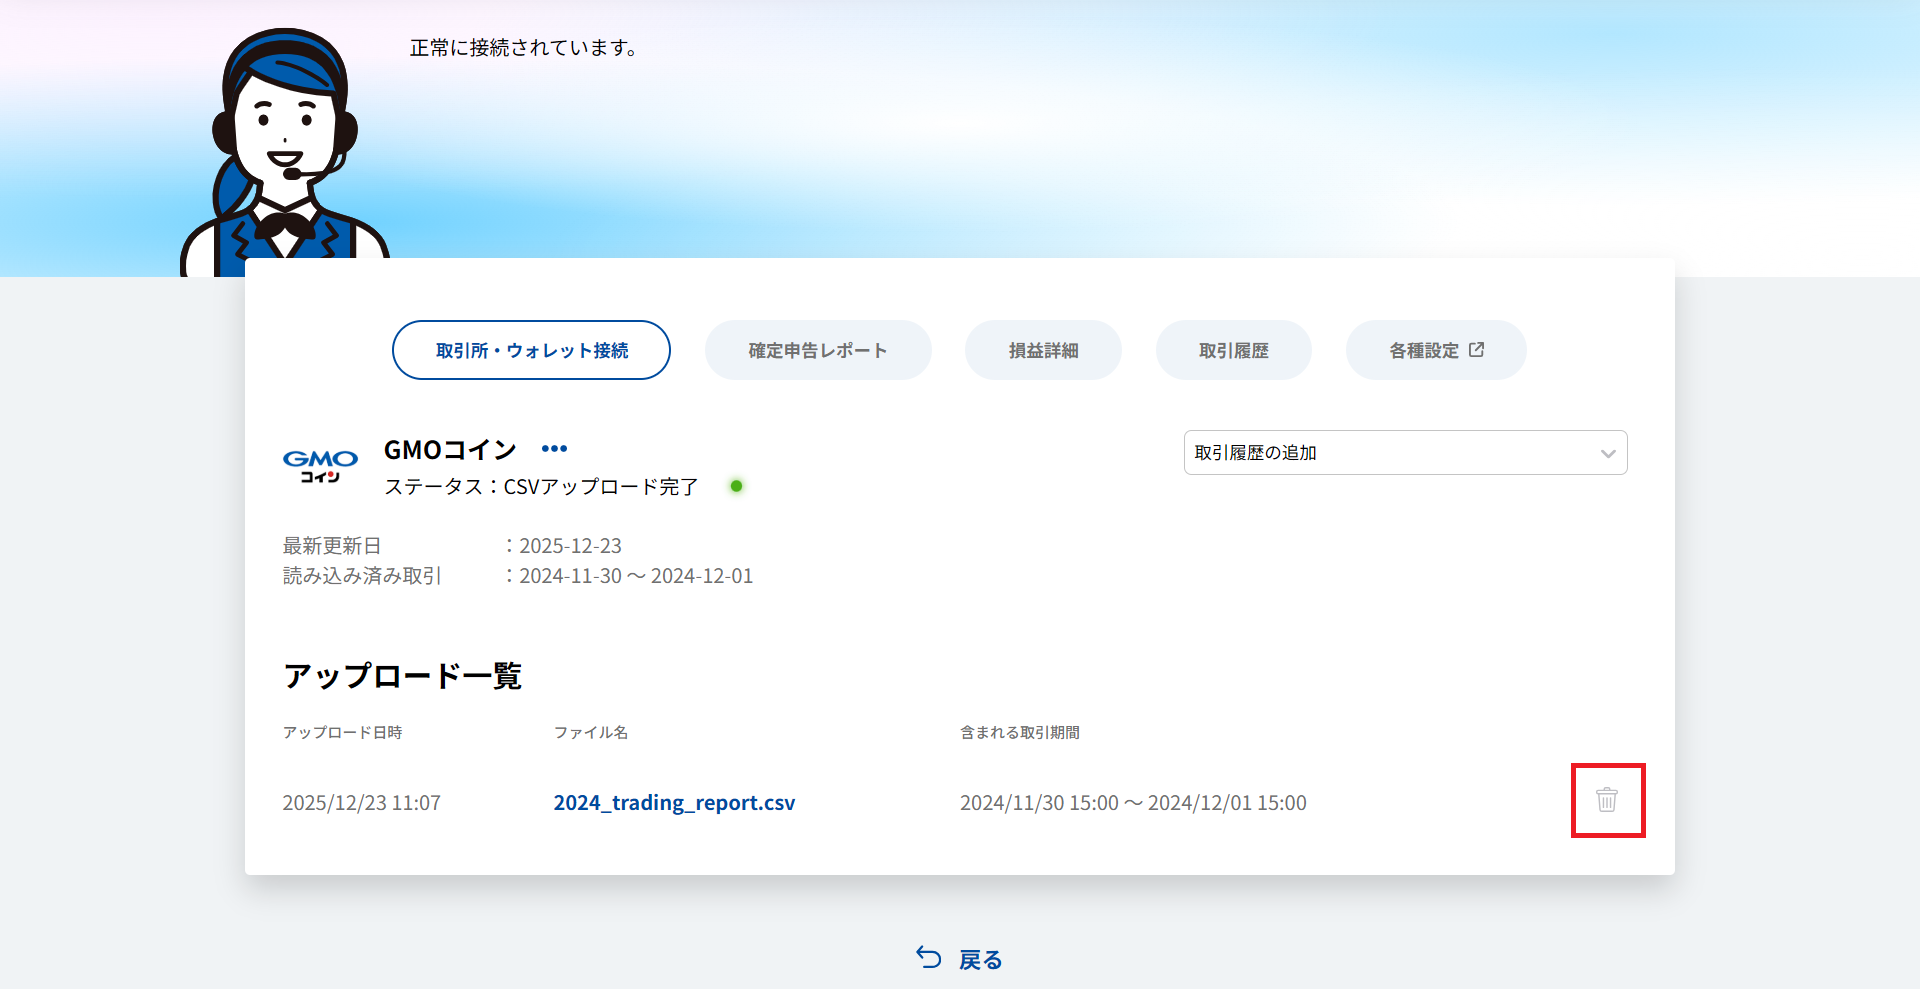
Task: Click the 最新更新日 date 2025-12-23
Action: click(570, 546)
